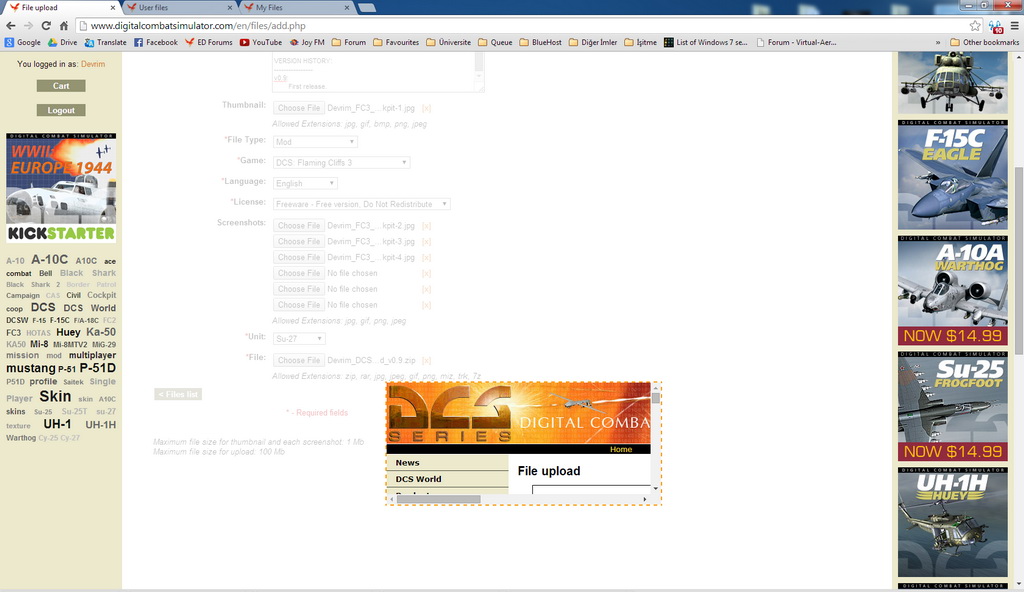Viewport: 1024px width, 592px height.
Task: Open the Google bookmark
Action: (x=23, y=42)
